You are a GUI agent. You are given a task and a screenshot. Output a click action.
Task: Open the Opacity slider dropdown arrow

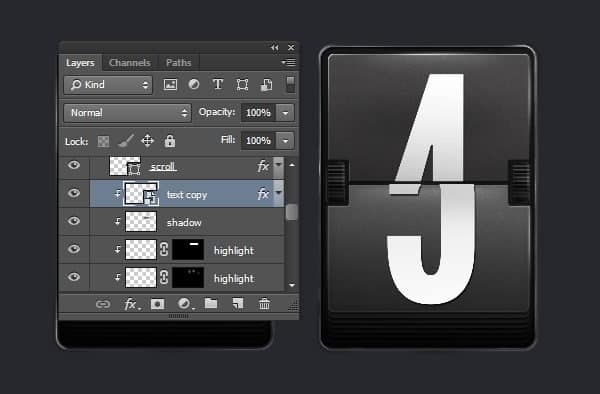(x=285, y=113)
